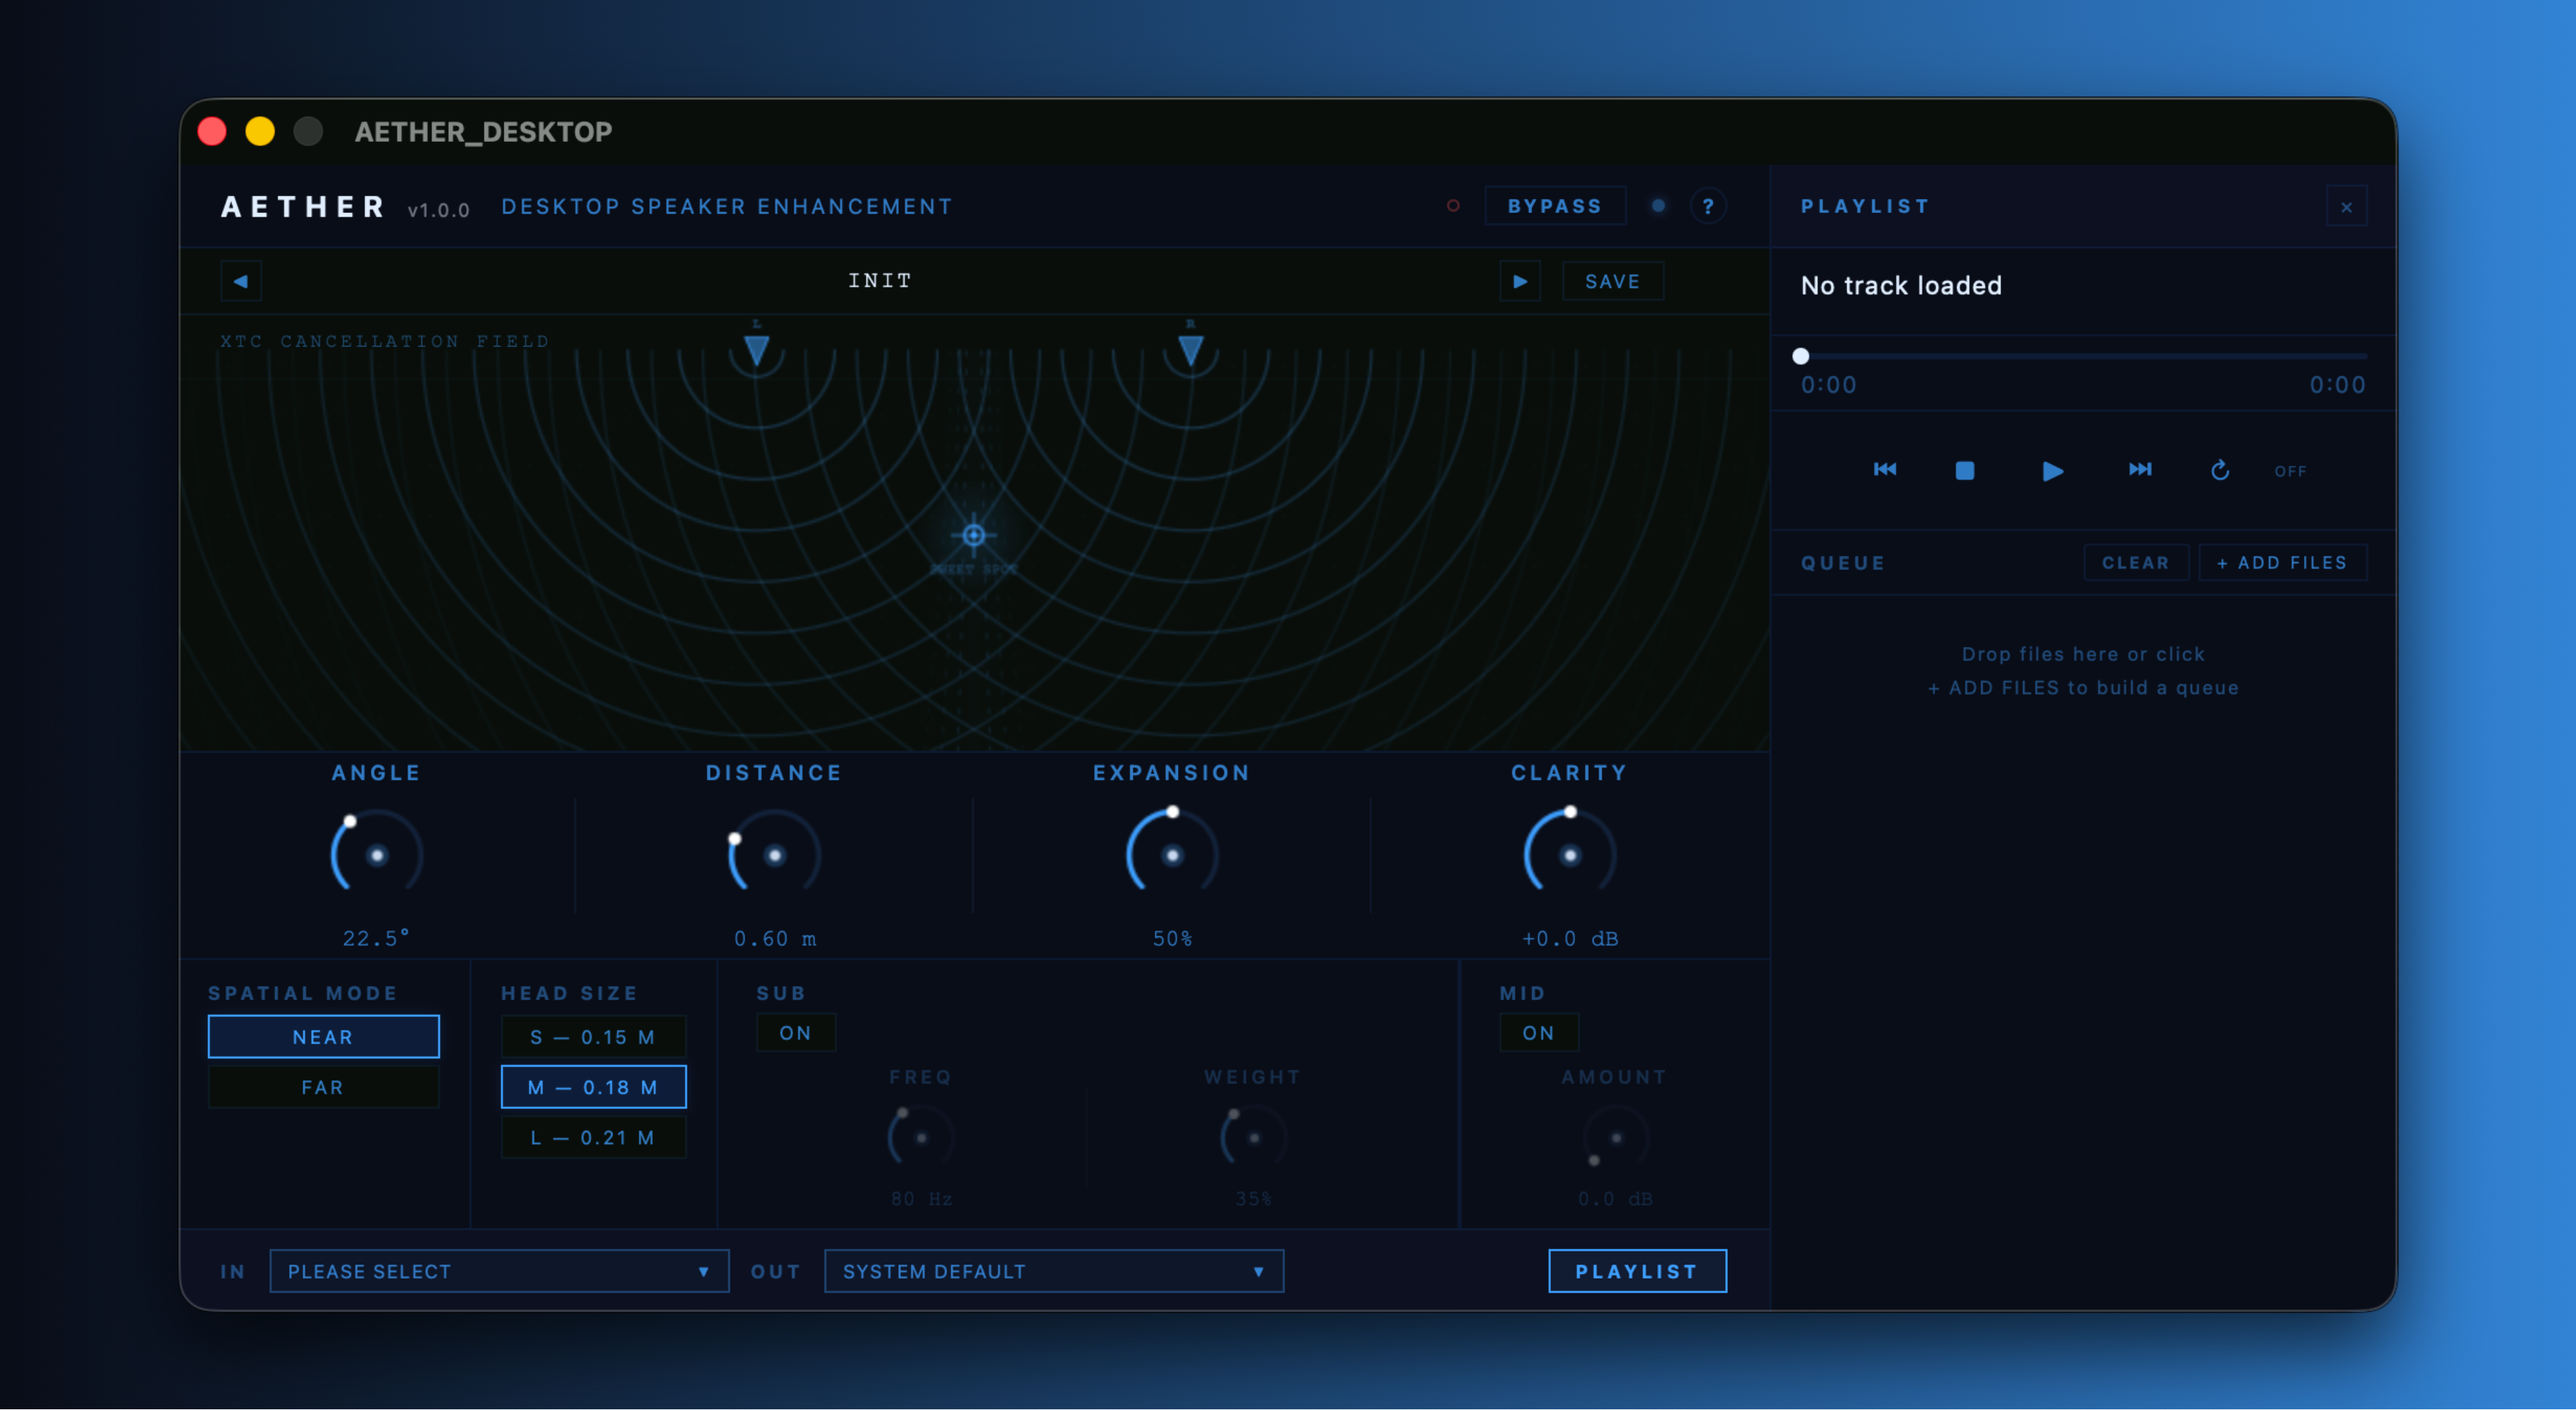Toggle SUB processing off
Image resolution: width=2576 pixels, height=1410 pixels.
795,1033
